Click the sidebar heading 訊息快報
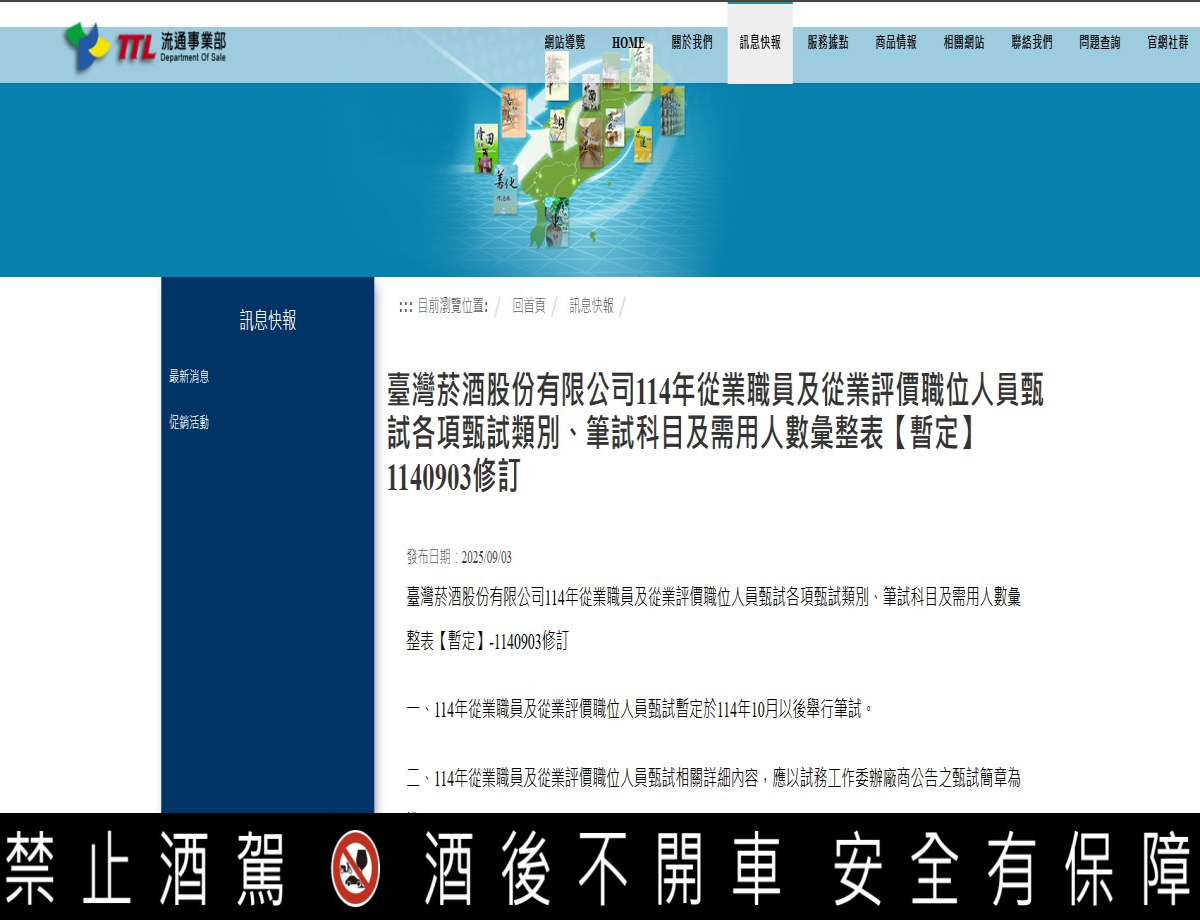The image size is (1200, 920). (x=268, y=321)
